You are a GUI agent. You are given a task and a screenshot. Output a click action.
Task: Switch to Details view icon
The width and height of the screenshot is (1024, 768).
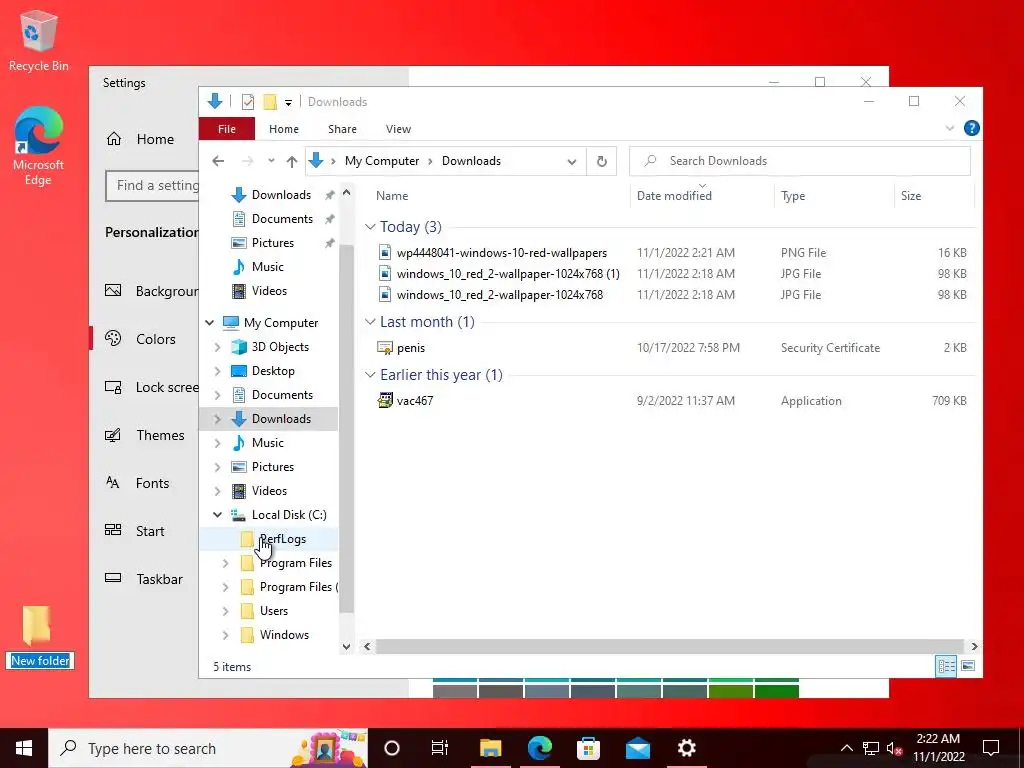tap(946, 666)
